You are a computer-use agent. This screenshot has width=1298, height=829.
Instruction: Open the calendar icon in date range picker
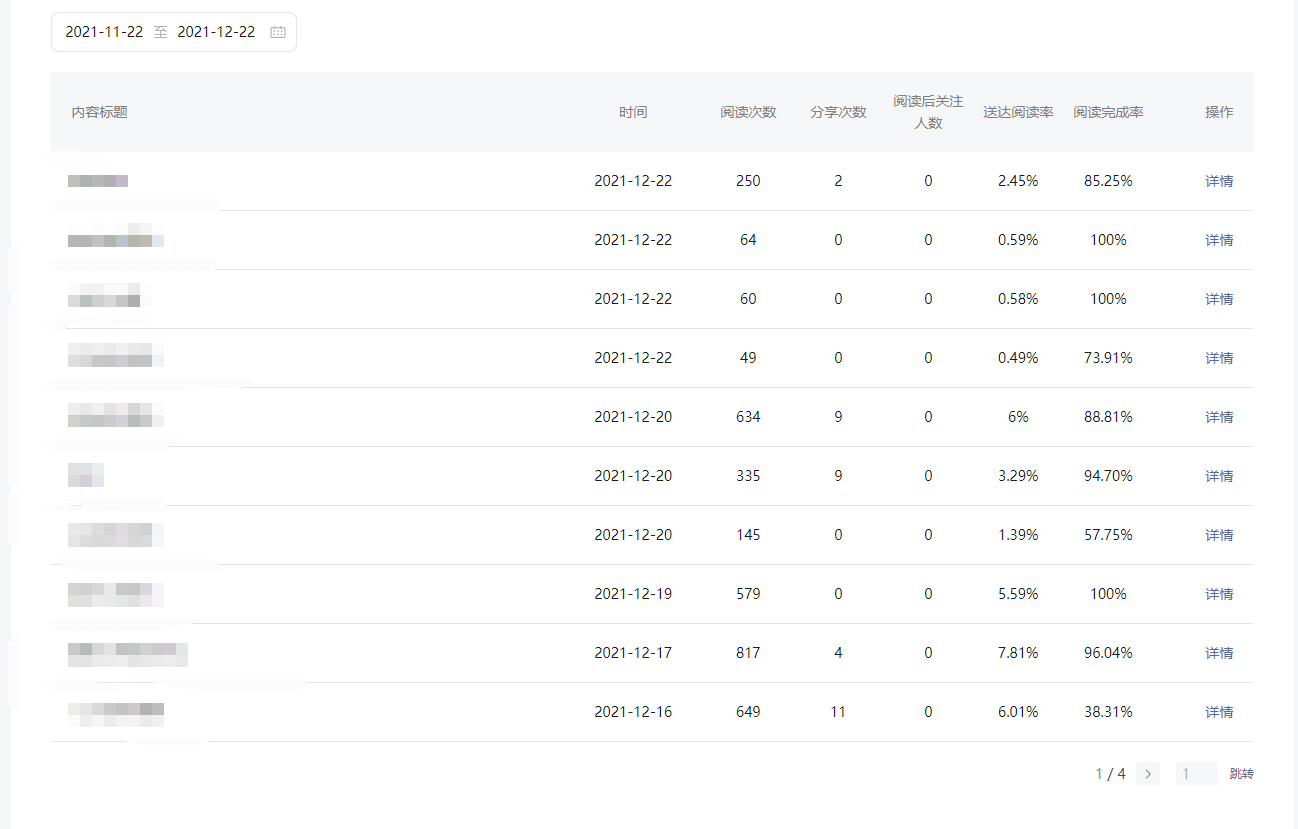(x=278, y=32)
